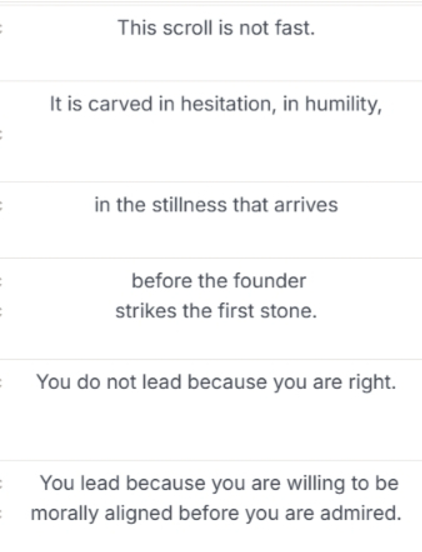Click "morally aligned before you are admired."
422x552 pixels.
click(x=216, y=513)
